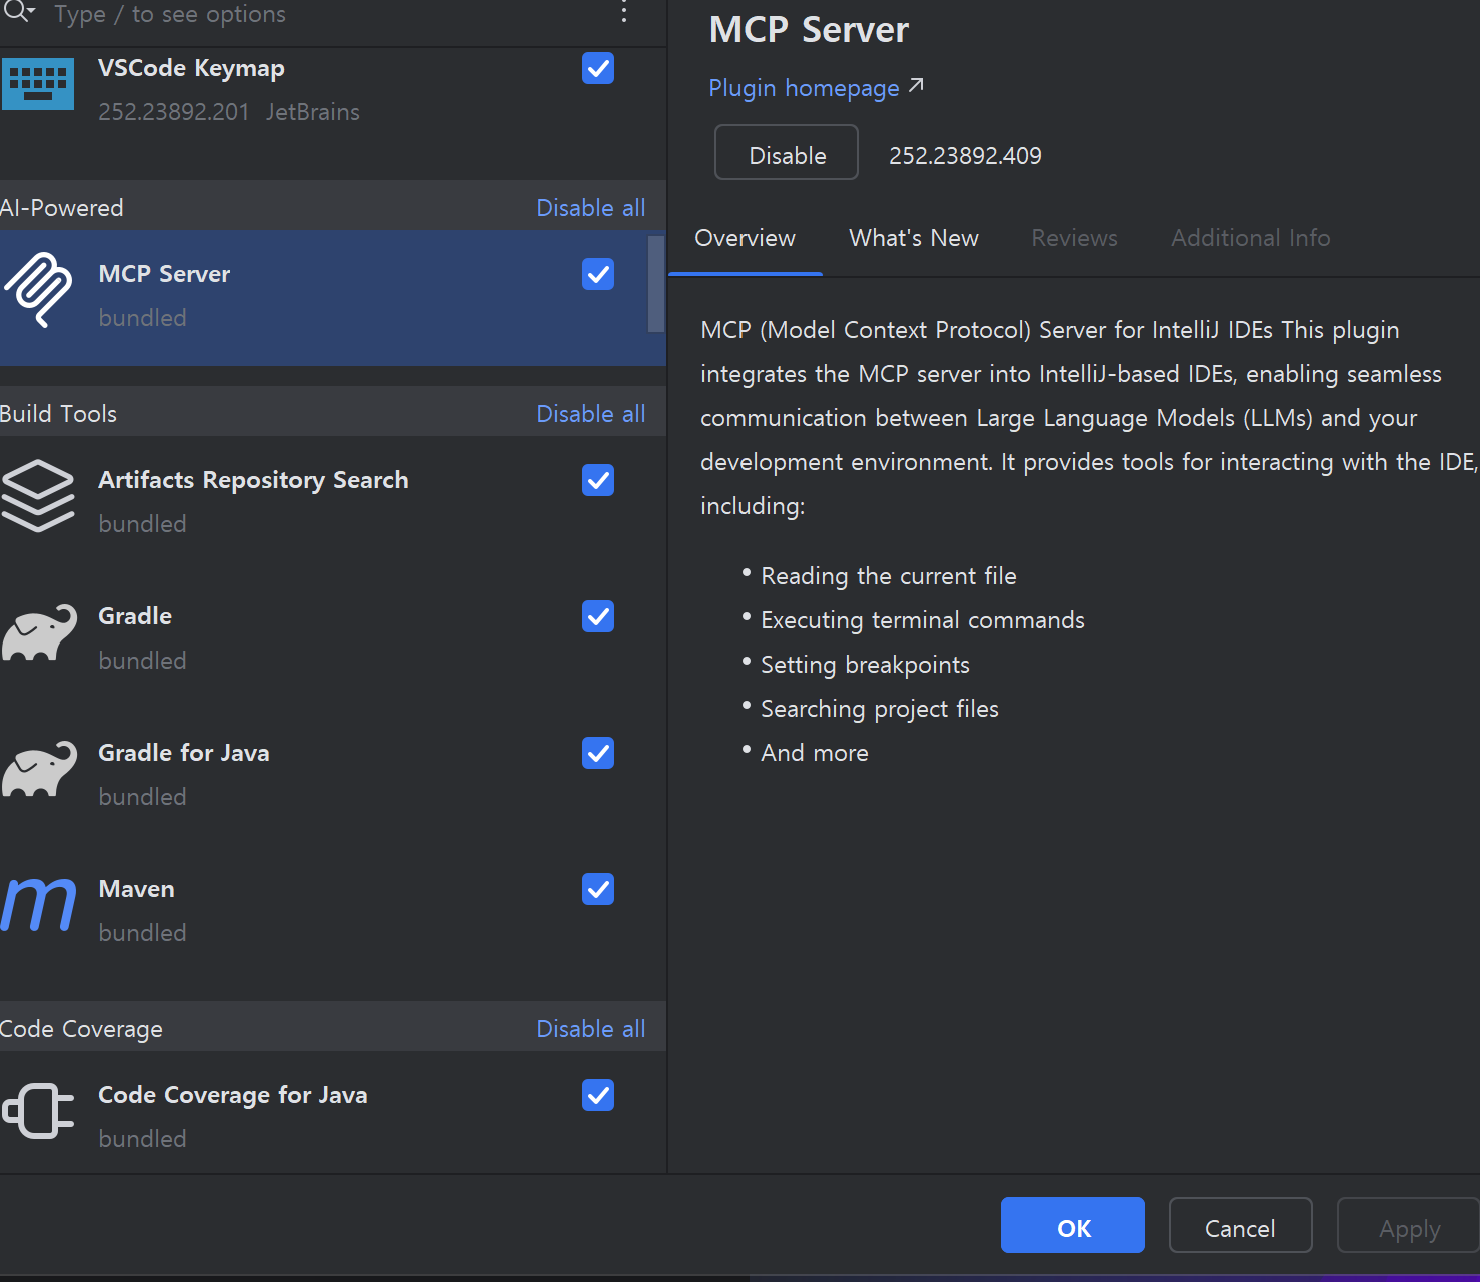Click the AI-Powered category header label
The image size is (1480, 1282).
pyautogui.click(x=62, y=208)
